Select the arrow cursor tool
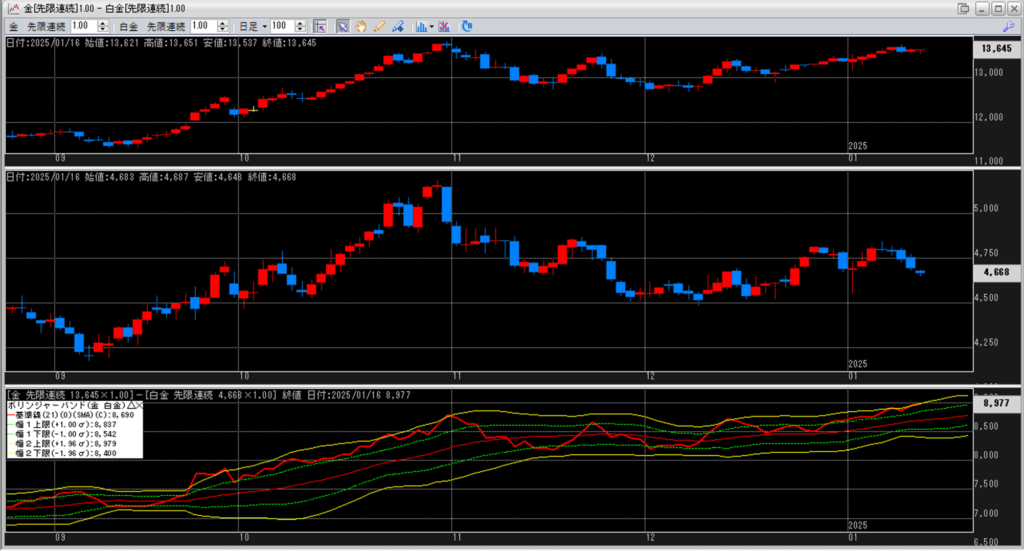This screenshot has height=551, width=1024. (x=342, y=25)
